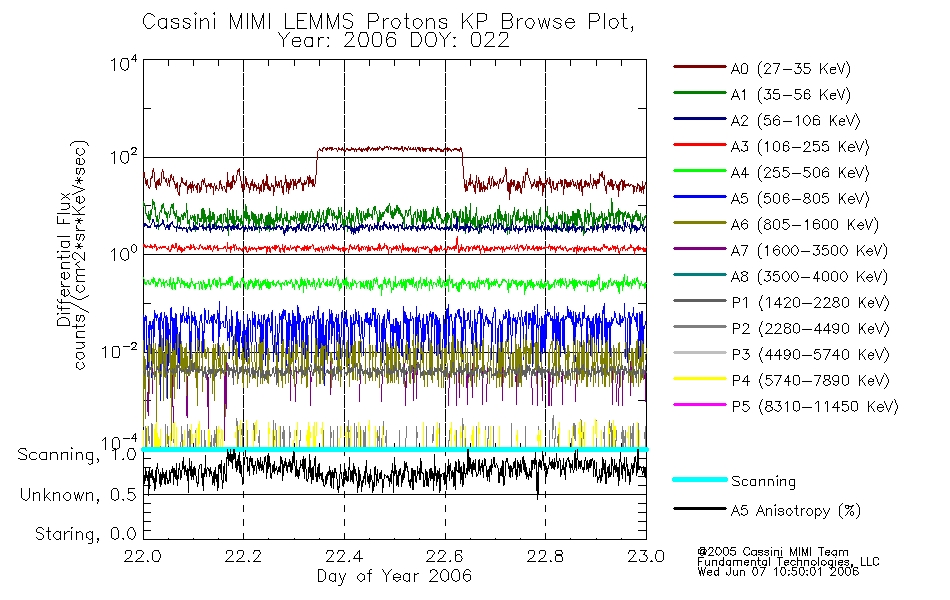The height and width of the screenshot is (600, 950).
Task: Click the x-axis tick label 22.4
Action: click(x=344, y=556)
